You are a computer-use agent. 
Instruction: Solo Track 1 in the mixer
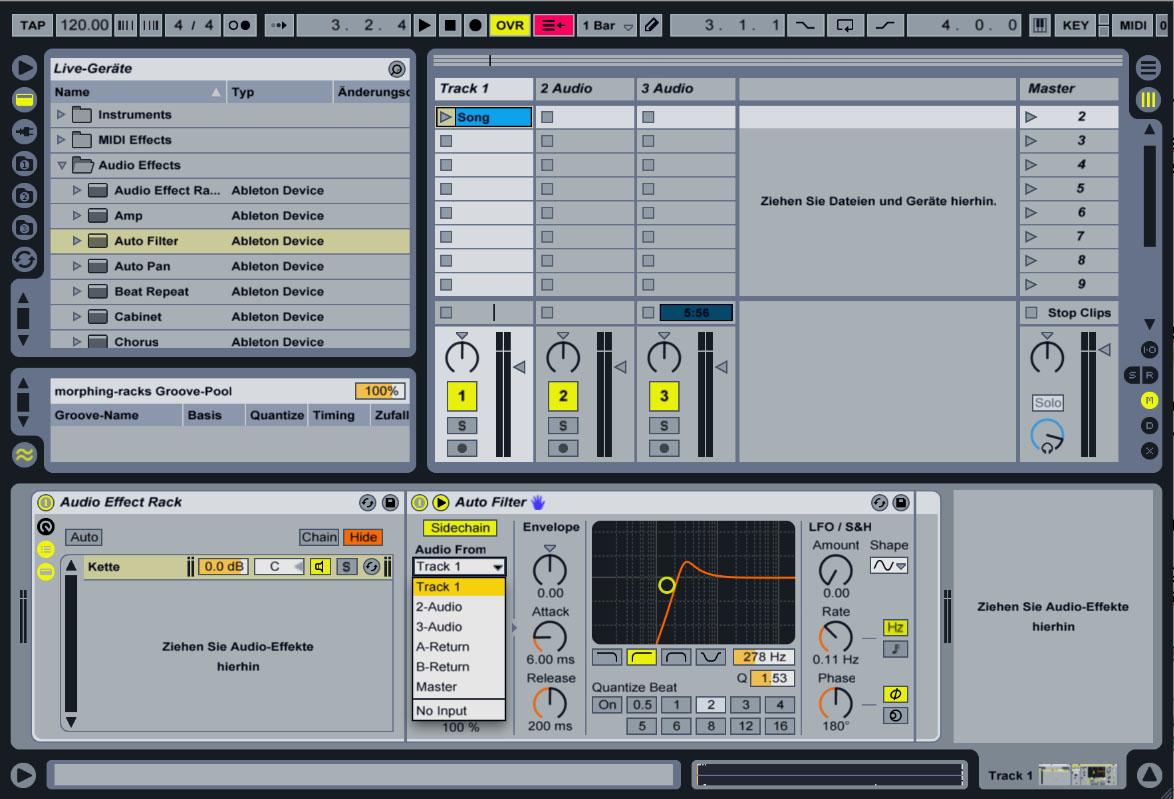pos(461,426)
